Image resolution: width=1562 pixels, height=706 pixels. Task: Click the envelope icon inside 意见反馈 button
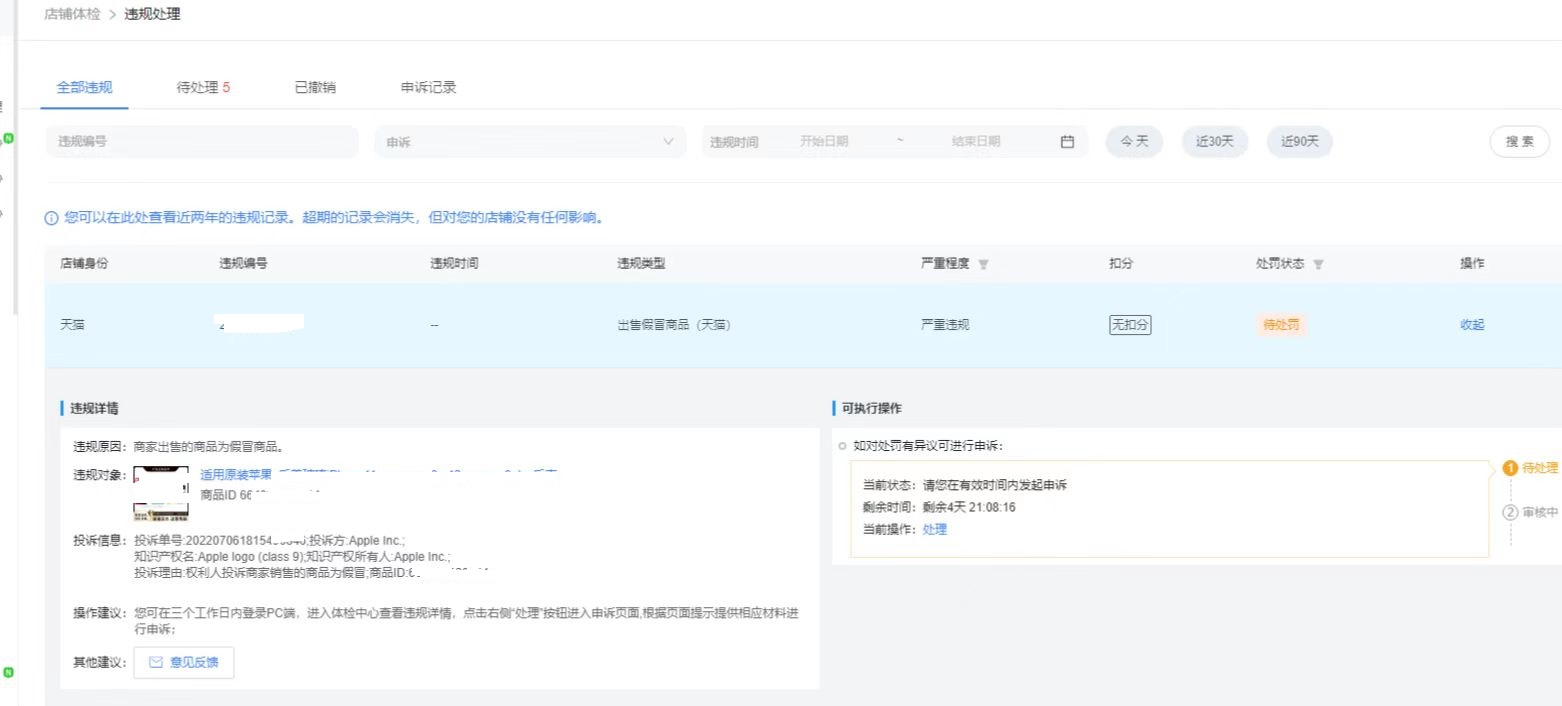(156, 662)
